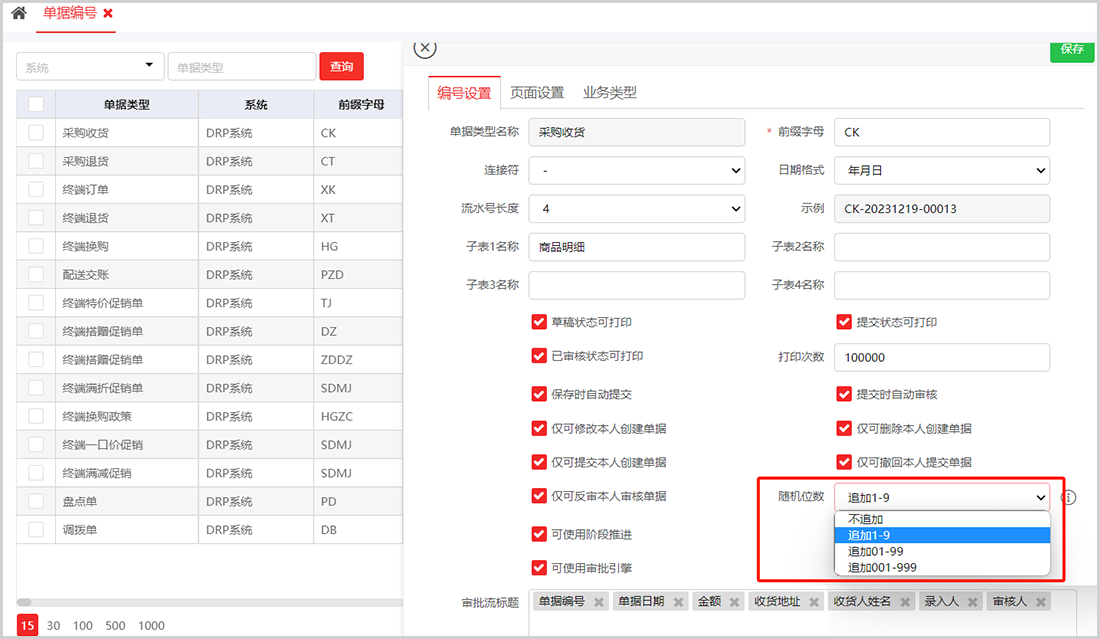Click the circular close icon on settings panel
The image size is (1100, 639).
click(425, 47)
